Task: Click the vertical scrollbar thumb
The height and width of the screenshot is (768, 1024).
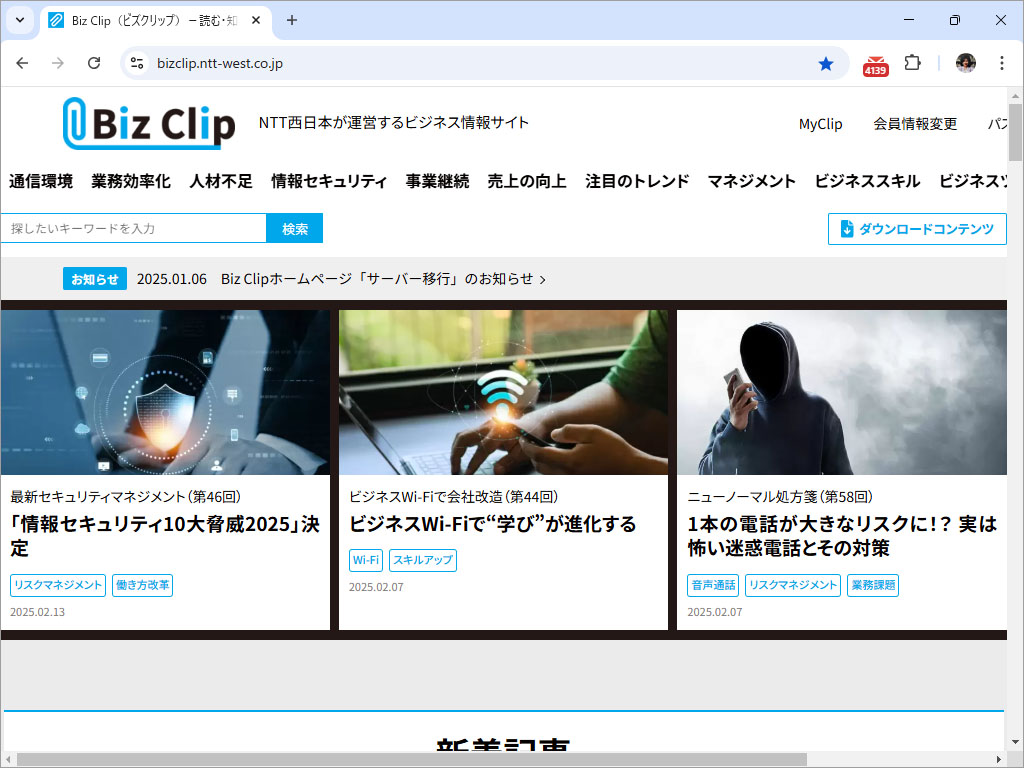Action: click(1015, 131)
